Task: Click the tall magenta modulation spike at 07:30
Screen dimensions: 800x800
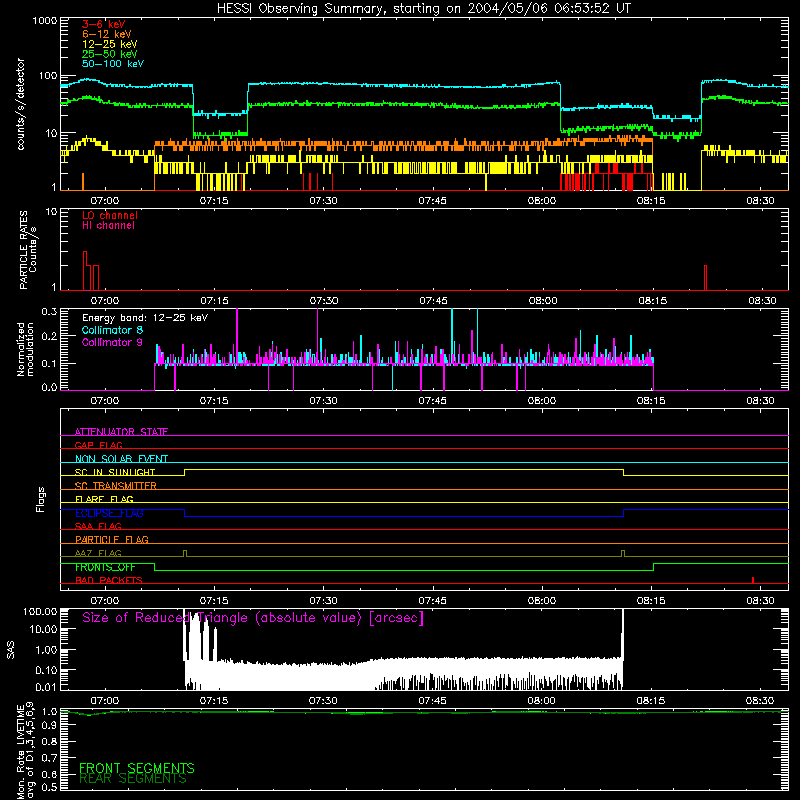Action: (x=317, y=335)
